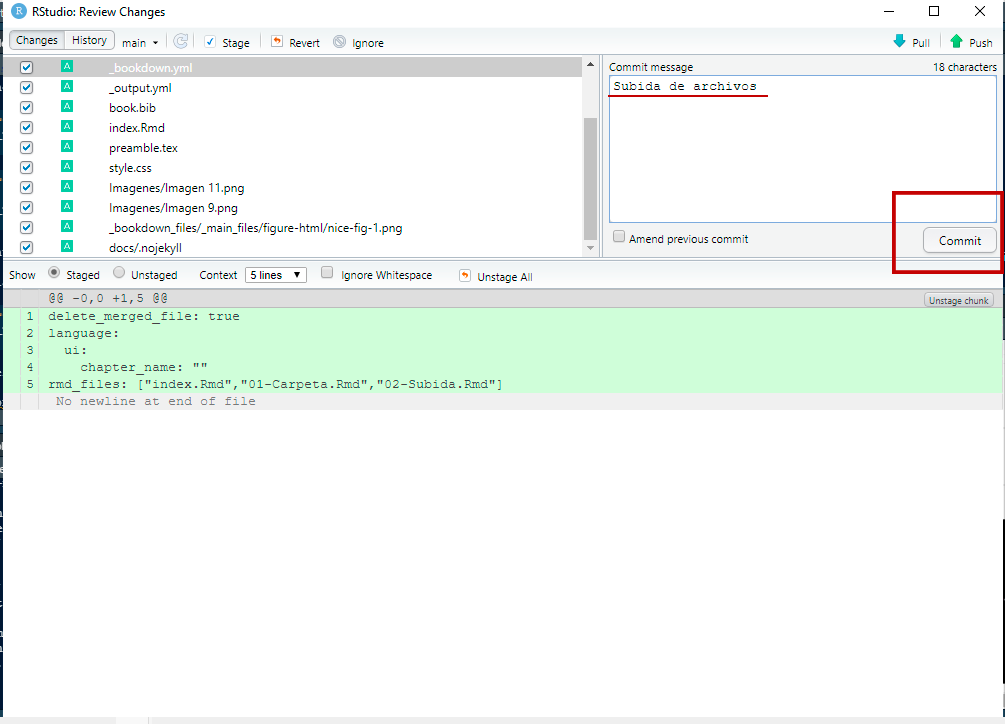Click the Push label
This screenshot has width=1005, height=724.
981,43
